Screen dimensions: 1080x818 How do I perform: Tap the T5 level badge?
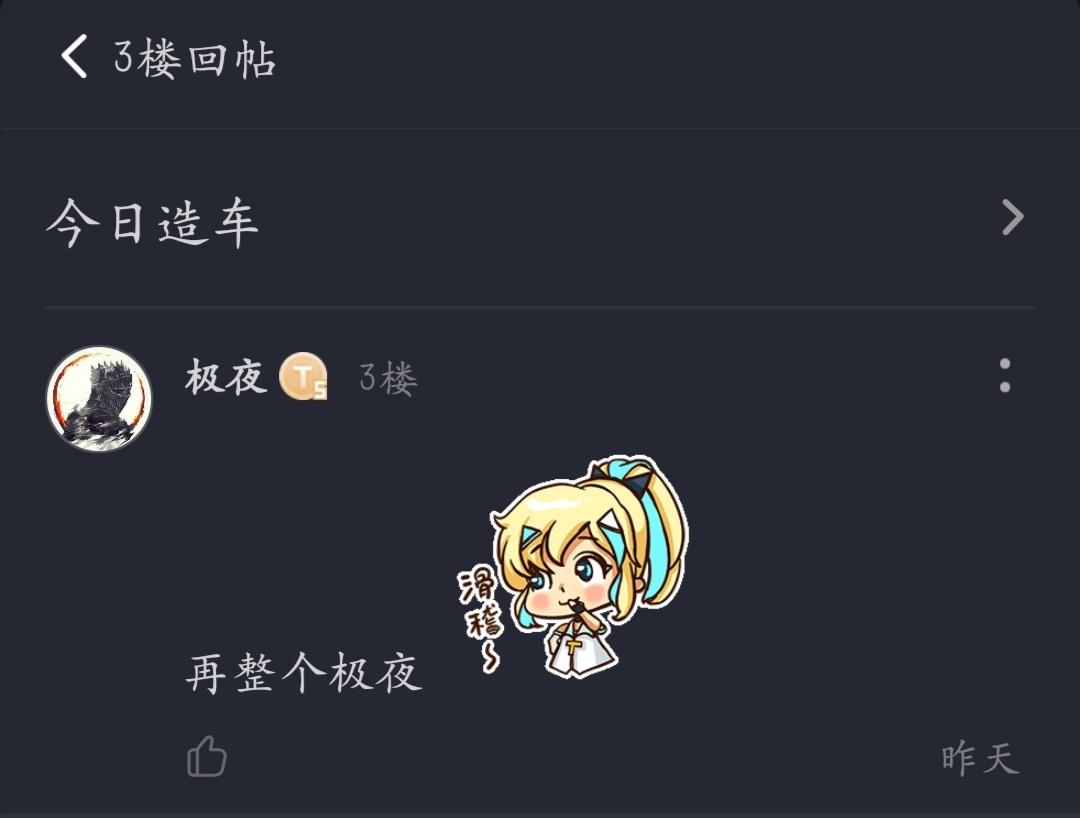[x=303, y=376]
